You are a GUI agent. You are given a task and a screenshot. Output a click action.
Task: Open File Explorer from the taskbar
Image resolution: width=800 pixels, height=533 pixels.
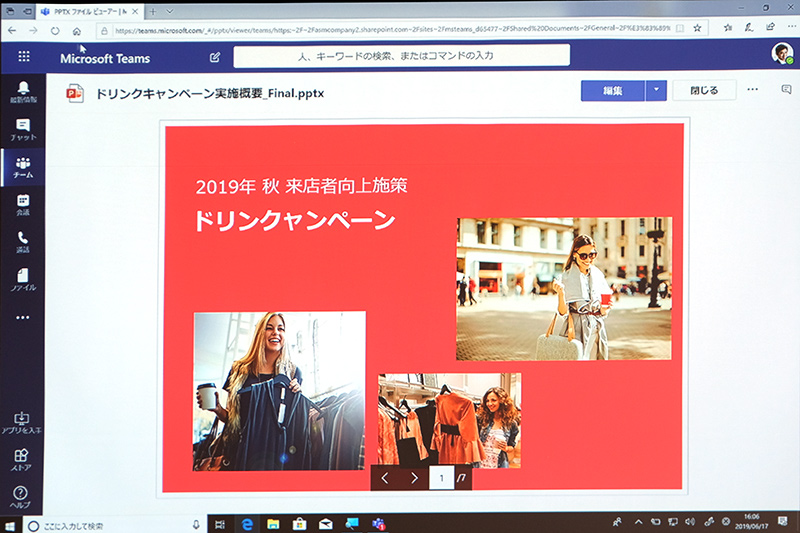273,524
